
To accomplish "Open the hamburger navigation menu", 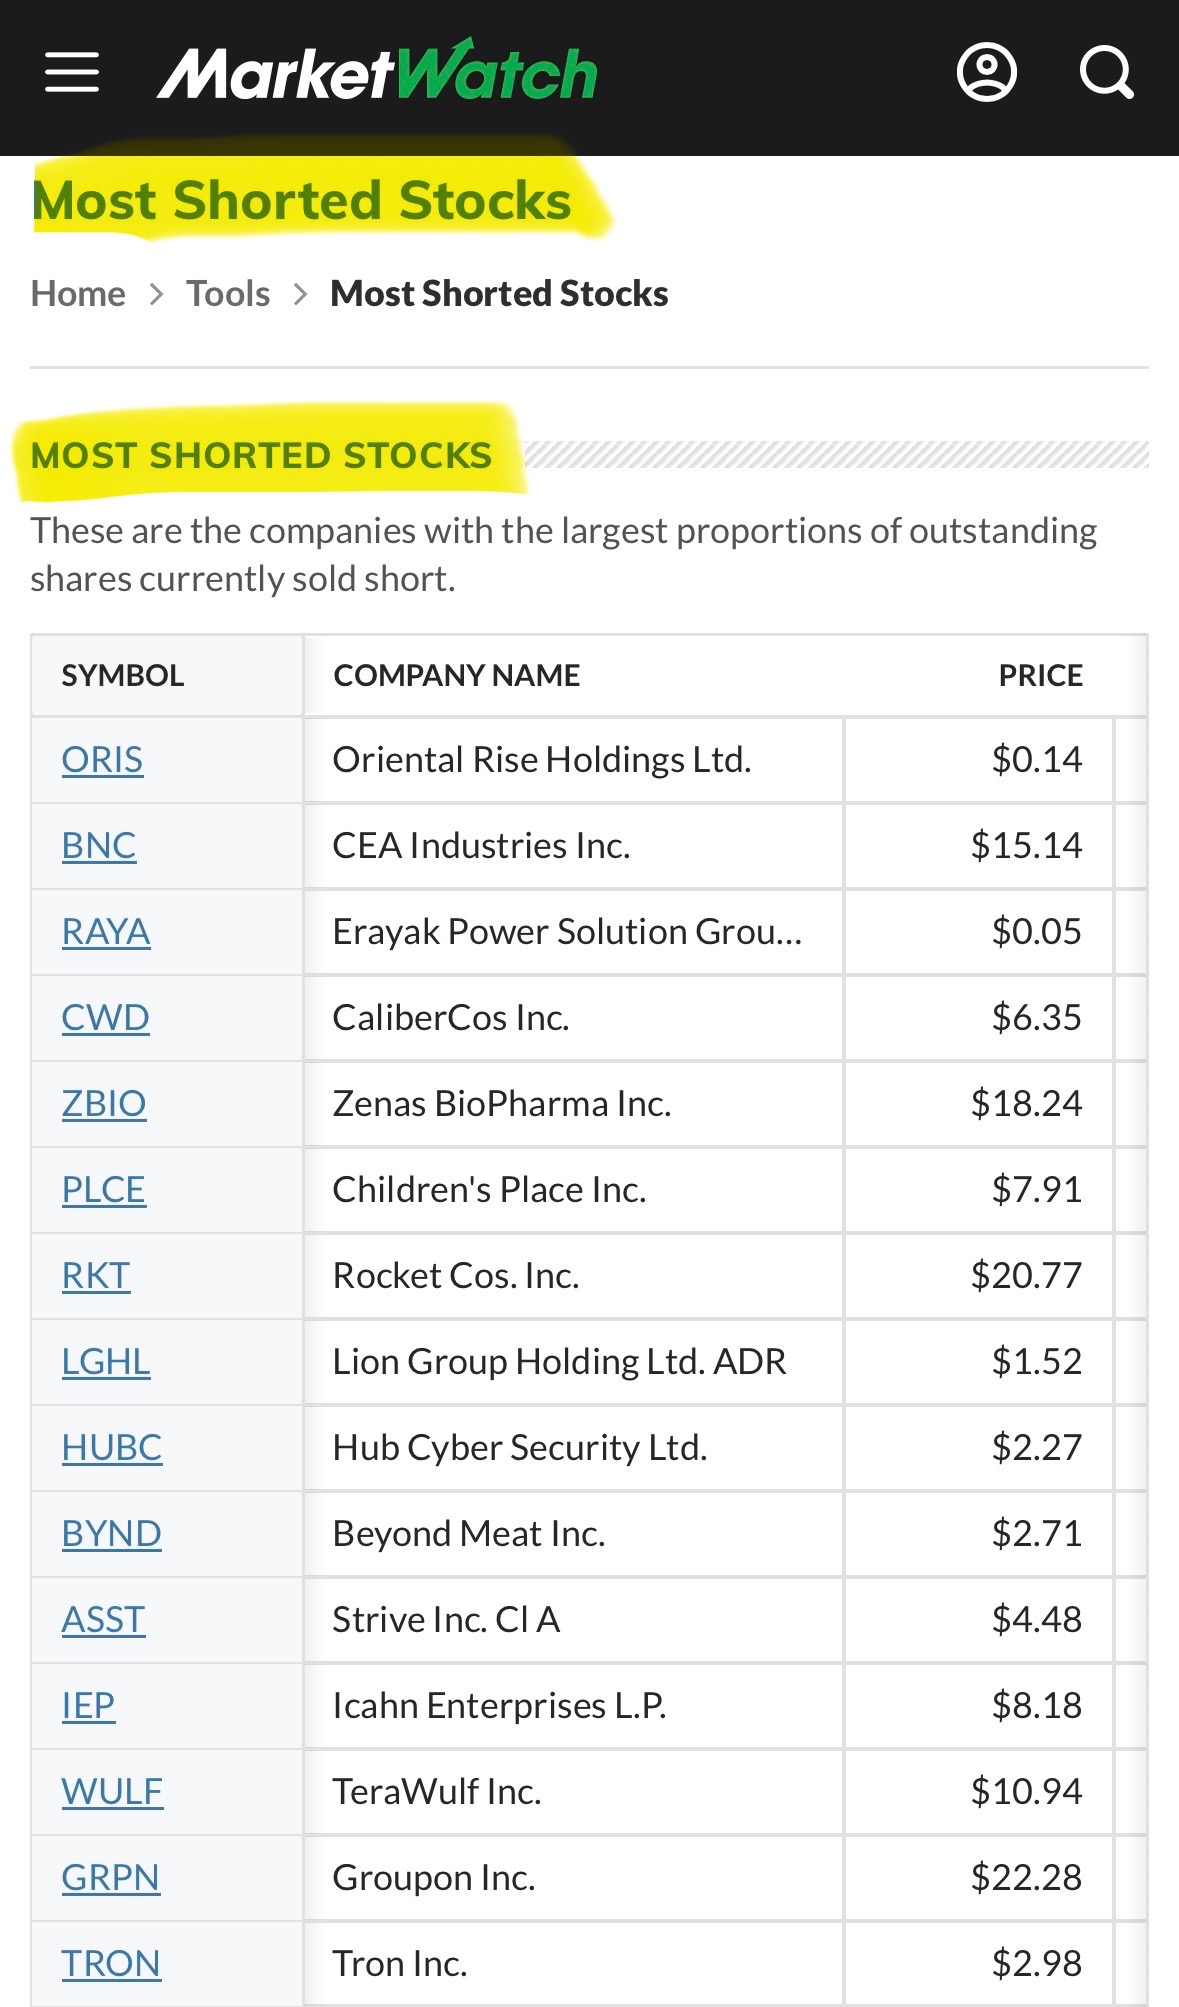I will [x=72, y=73].
